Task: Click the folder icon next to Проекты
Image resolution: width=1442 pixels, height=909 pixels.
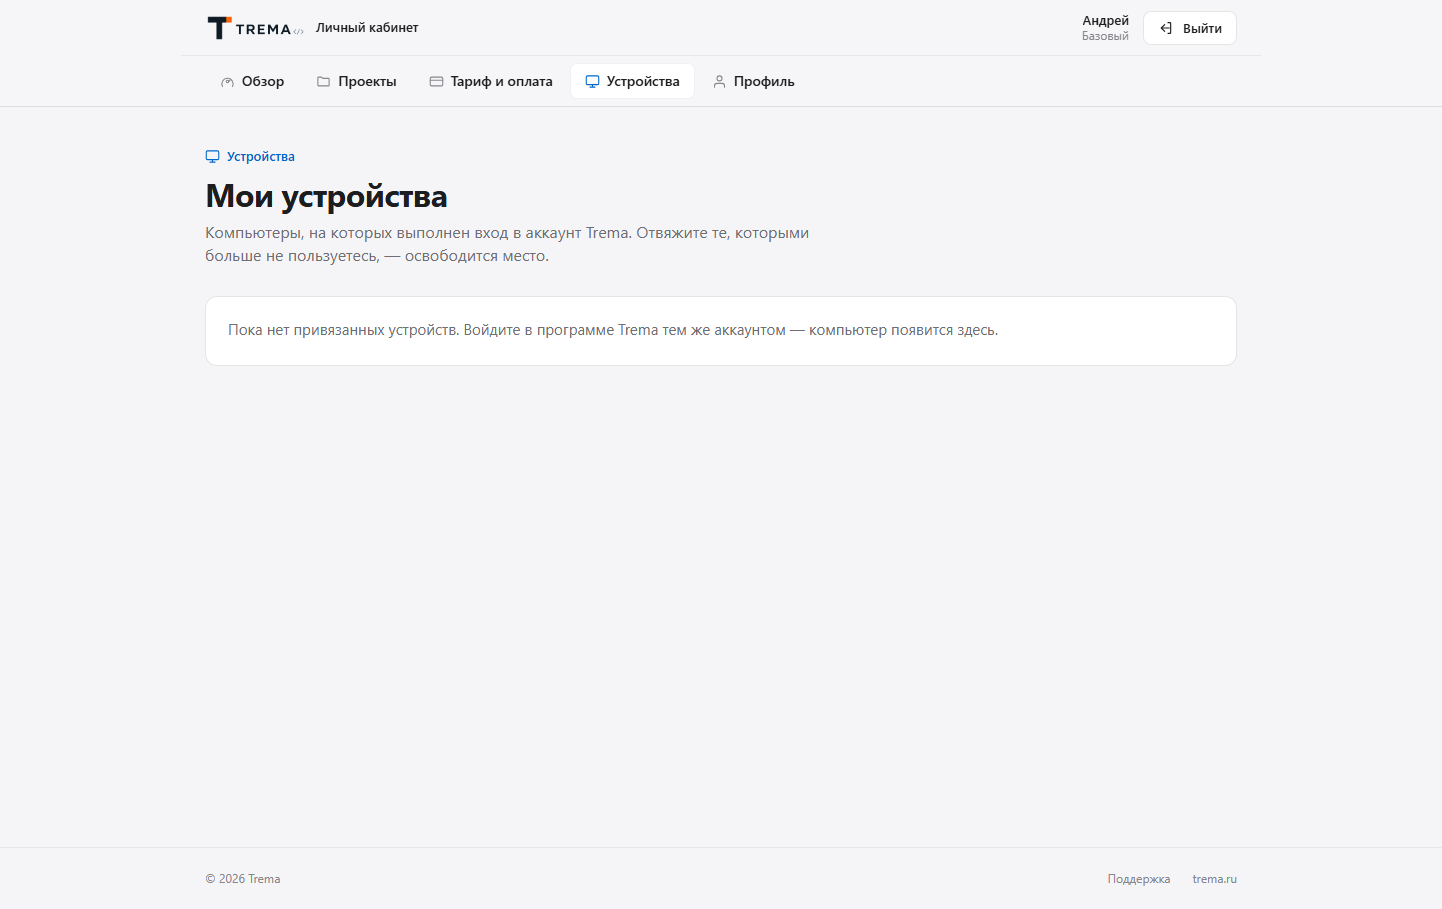Action: 323,82
